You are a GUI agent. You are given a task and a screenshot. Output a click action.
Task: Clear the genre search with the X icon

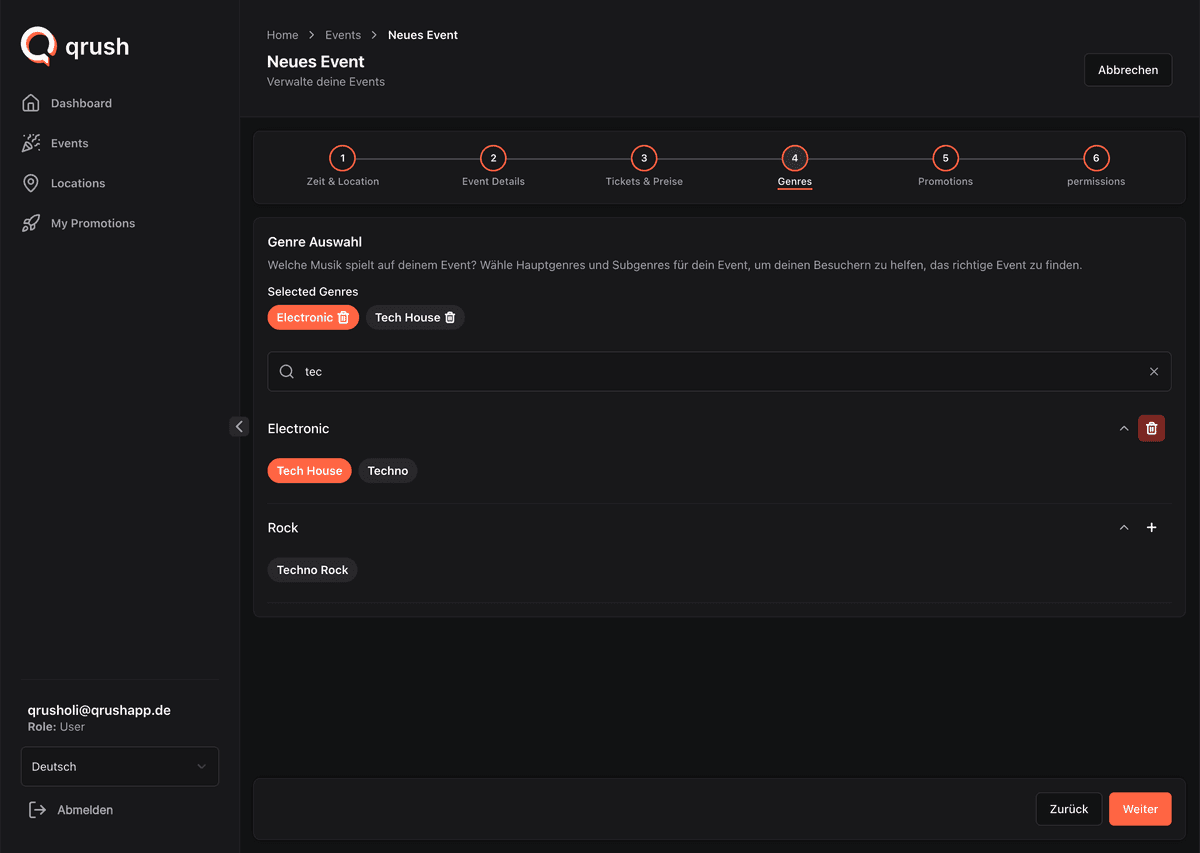[1154, 371]
